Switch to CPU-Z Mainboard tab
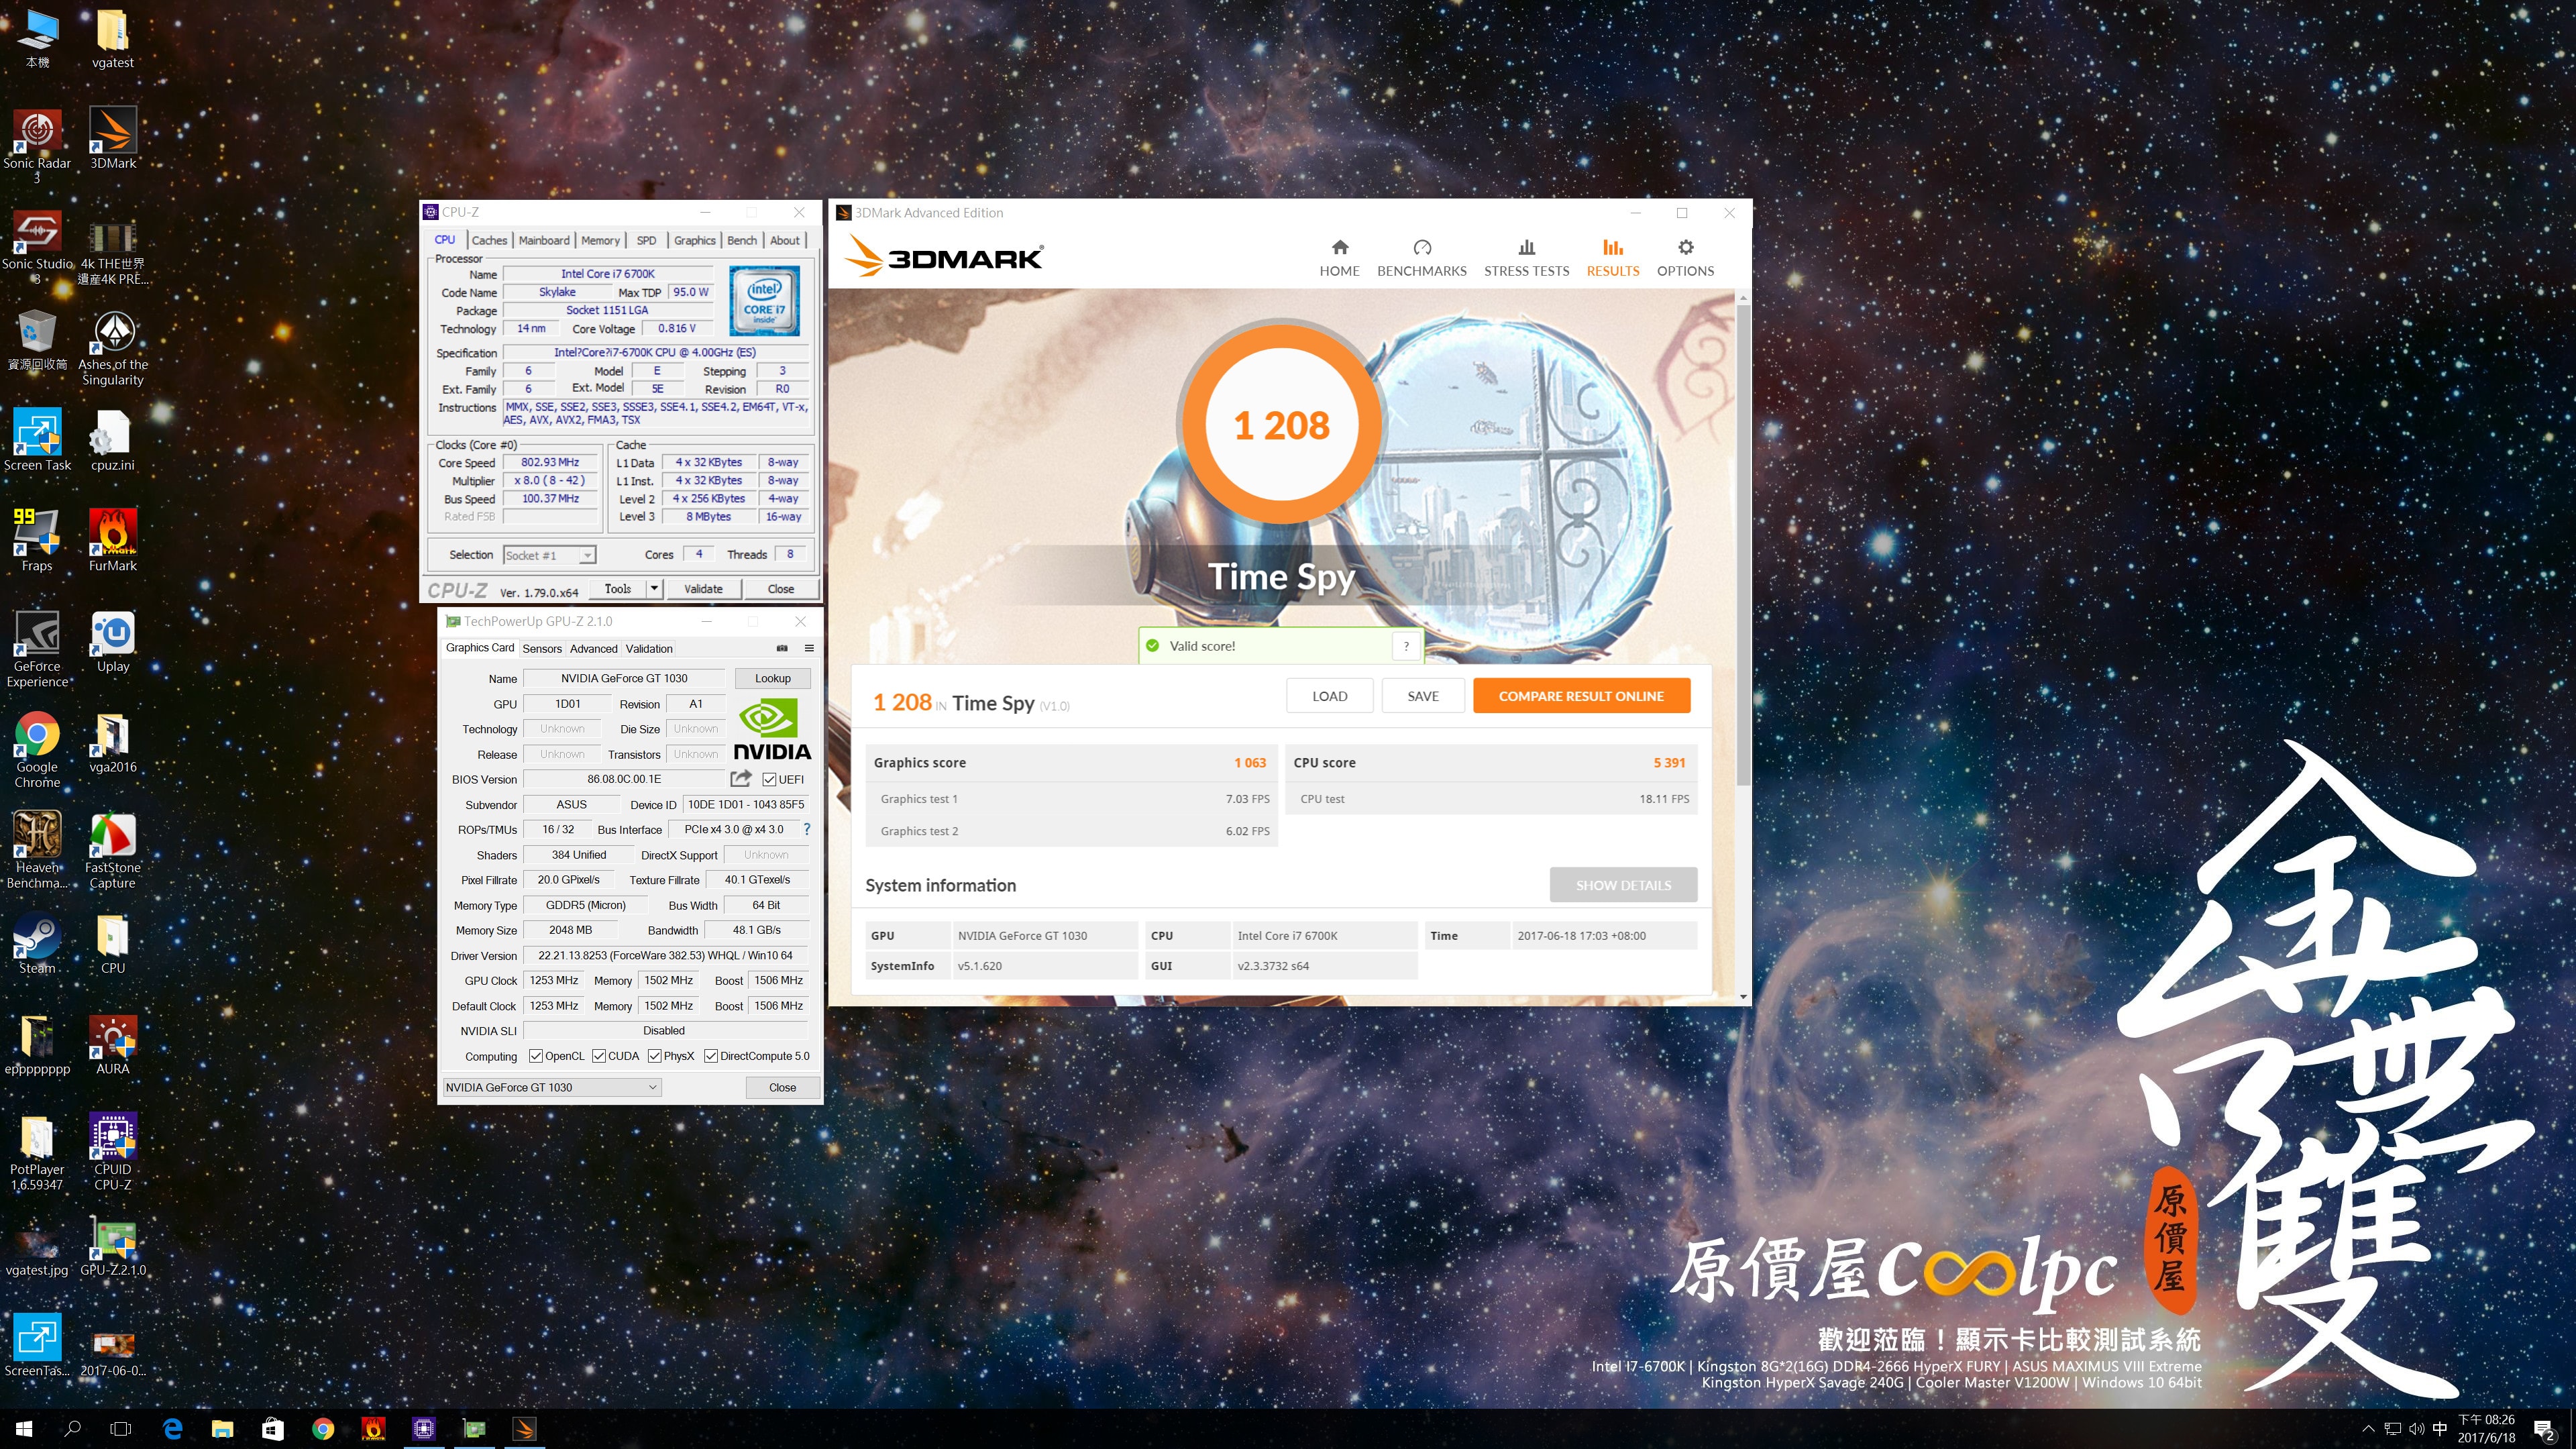2576x1449 pixels. 544,240
